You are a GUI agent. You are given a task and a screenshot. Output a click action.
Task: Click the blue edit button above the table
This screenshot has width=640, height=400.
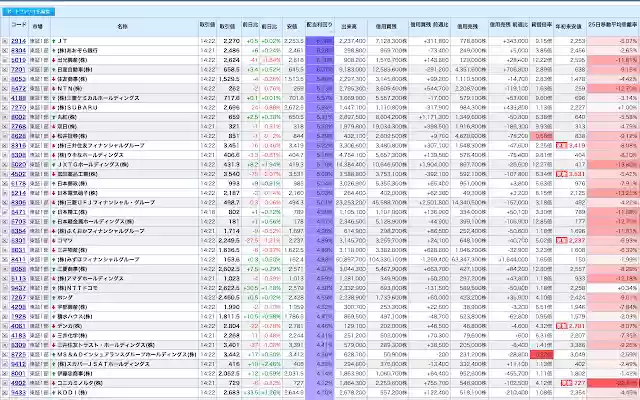click(28, 12)
